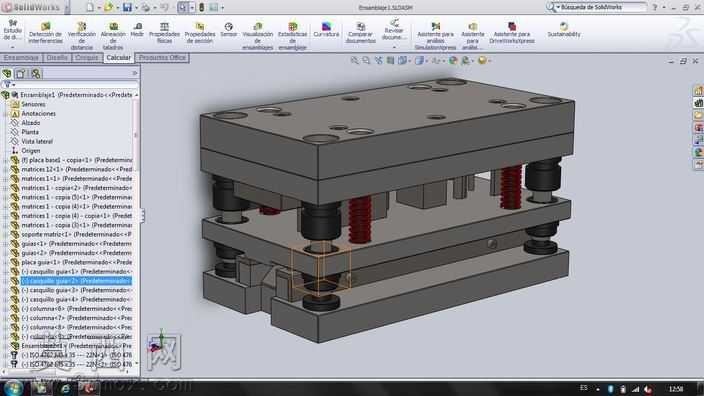Open the Help dropdown arrow in title bar
This screenshot has height=396, width=704.
click(x=664, y=8)
